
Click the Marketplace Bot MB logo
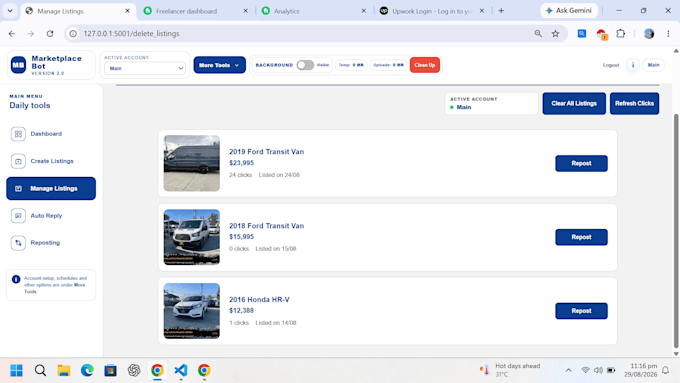pos(18,65)
